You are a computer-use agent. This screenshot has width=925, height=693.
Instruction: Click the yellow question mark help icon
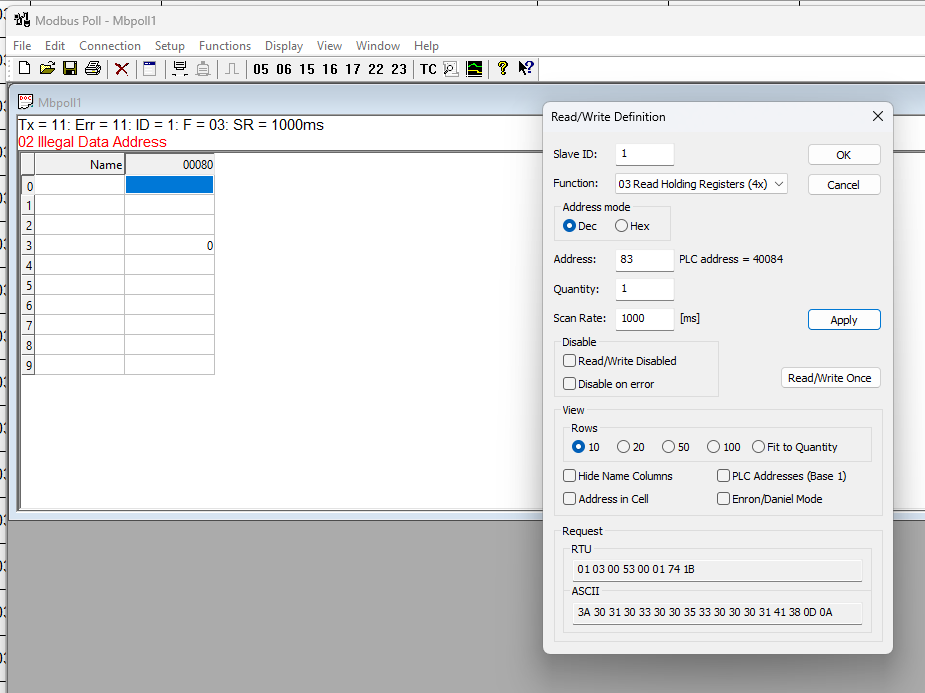click(x=503, y=69)
